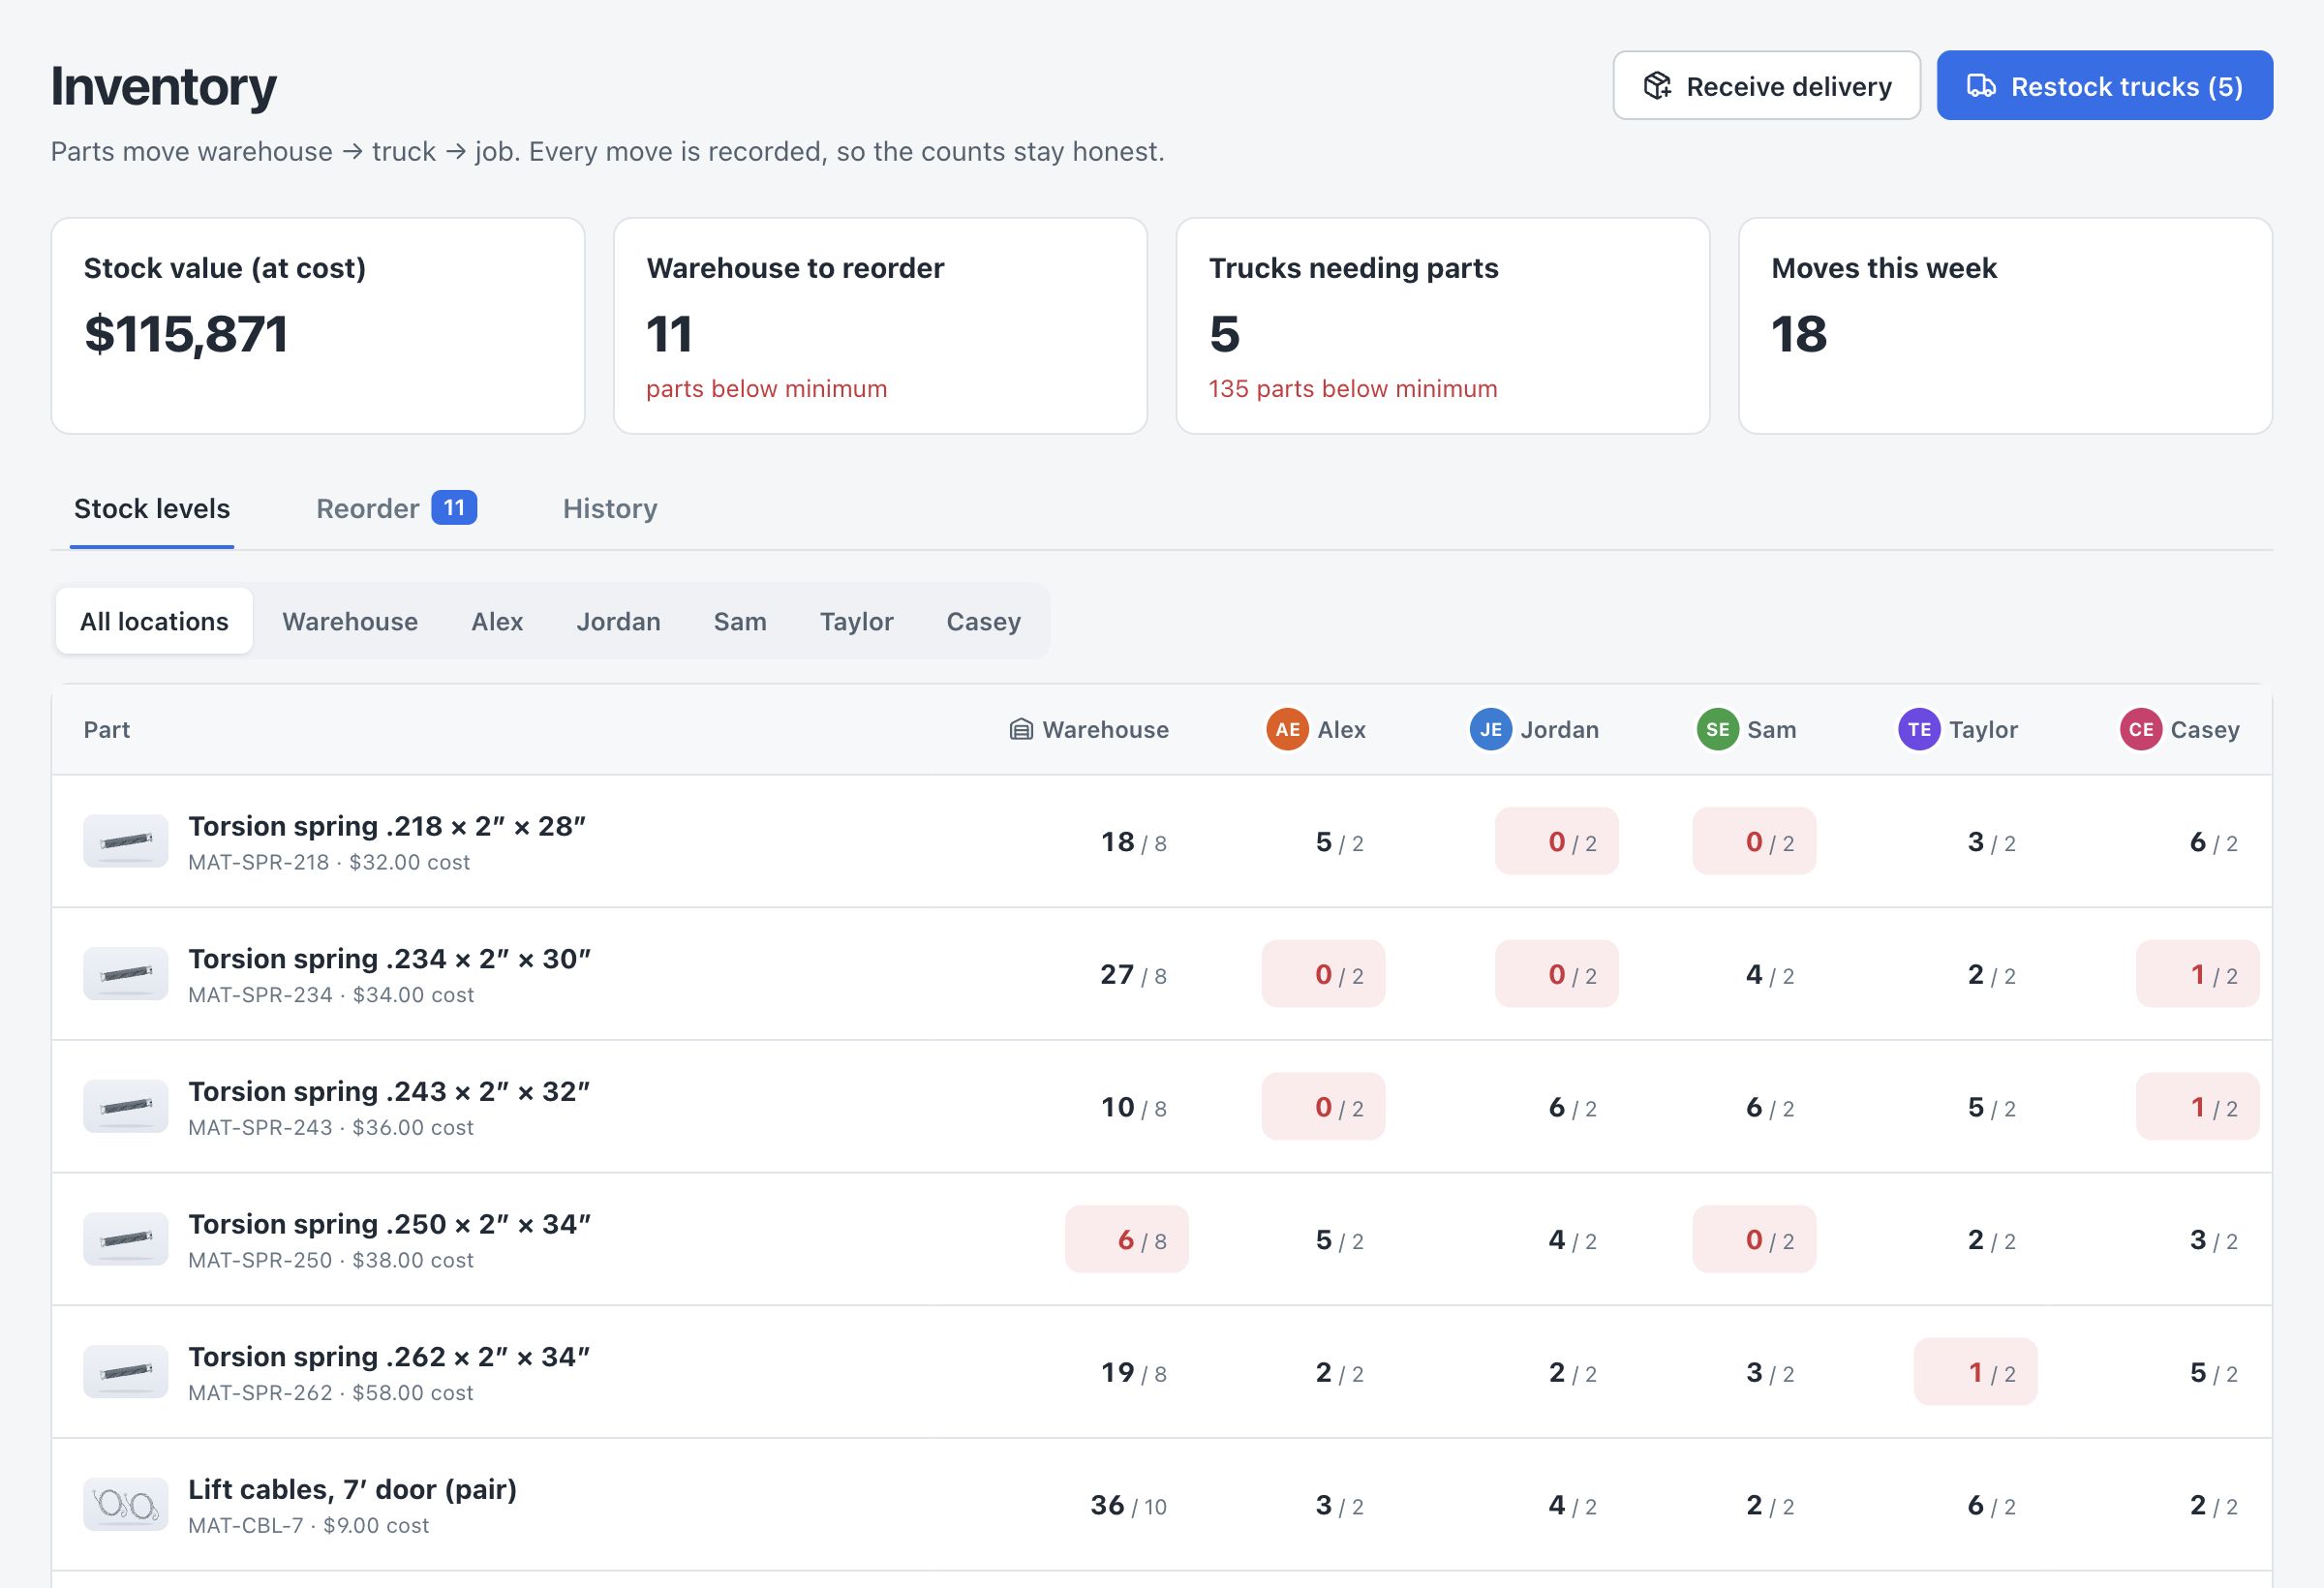2324x1588 pixels.
Task: Click Casey's 1 / 2 cell for MAT-SPR-234
Action: (x=2197, y=973)
